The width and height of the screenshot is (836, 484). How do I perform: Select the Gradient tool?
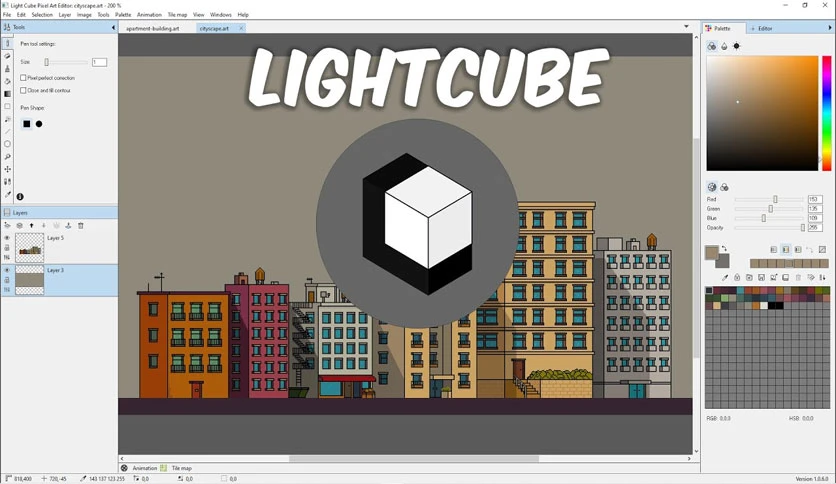[7, 94]
